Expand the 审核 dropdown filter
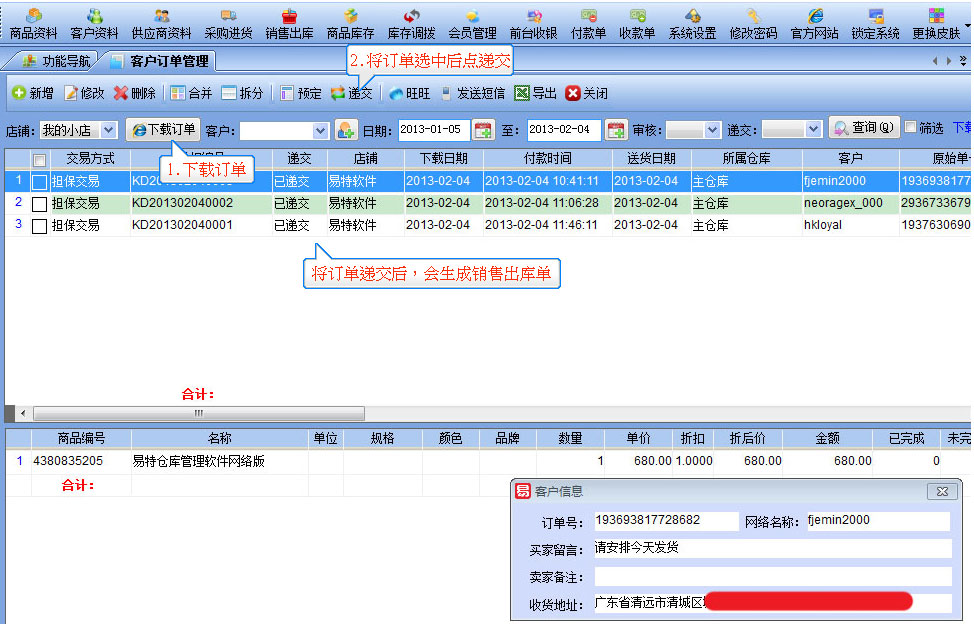The image size is (974, 624). (x=712, y=130)
